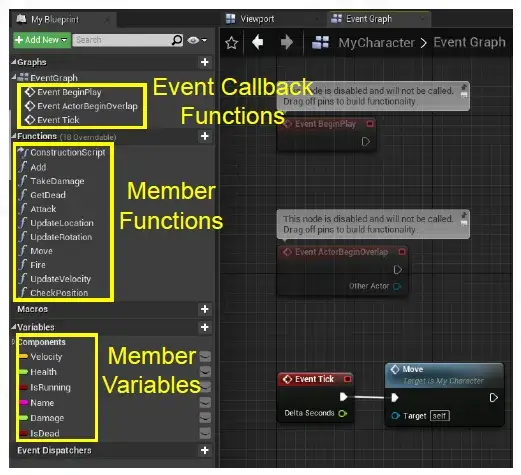
Task: Toggle IsDead variable's visibility eye
Action: click(x=205, y=433)
